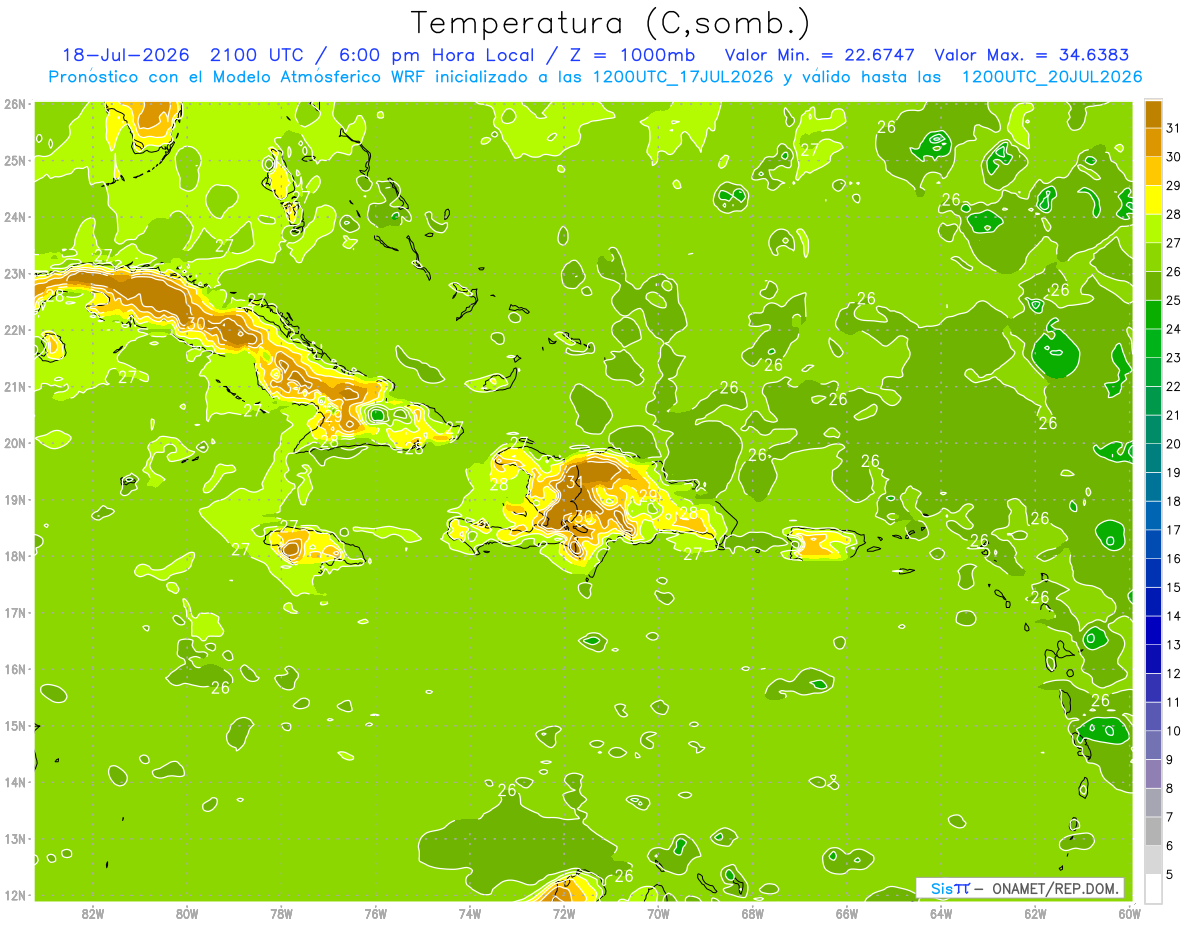Click the "72W" longitude axis label

point(564,913)
